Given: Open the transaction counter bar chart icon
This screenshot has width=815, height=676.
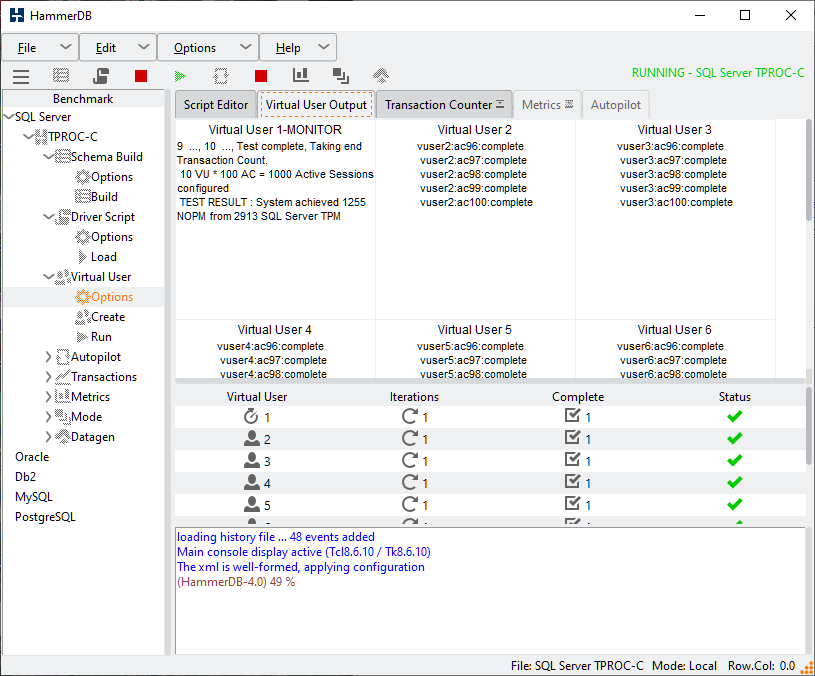Looking at the screenshot, I should [x=300, y=76].
